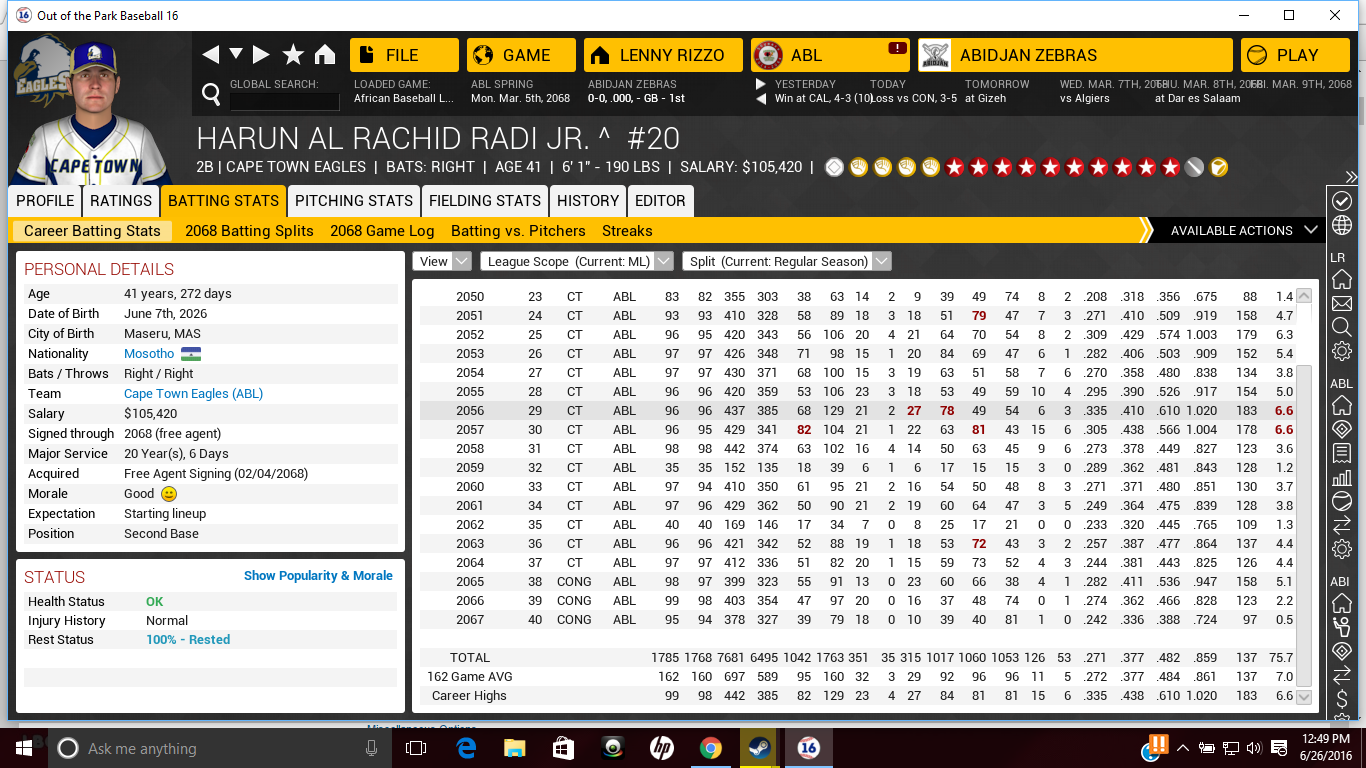Viewport: 1366px width, 768px height.
Task: Click the Global Search input field
Action: 284,101
